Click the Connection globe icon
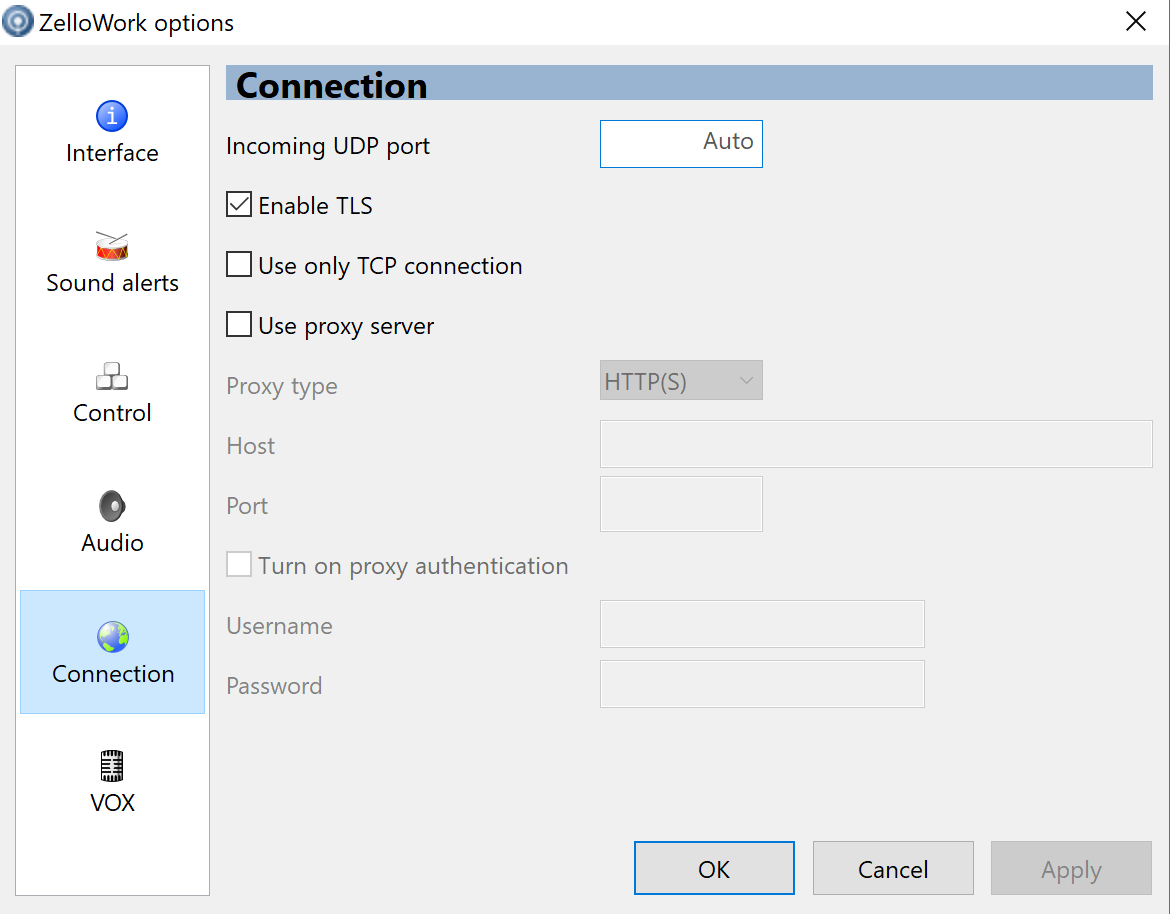Image resolution: width=1170 pixels, height=914 pixels. [x=113, y=636]
